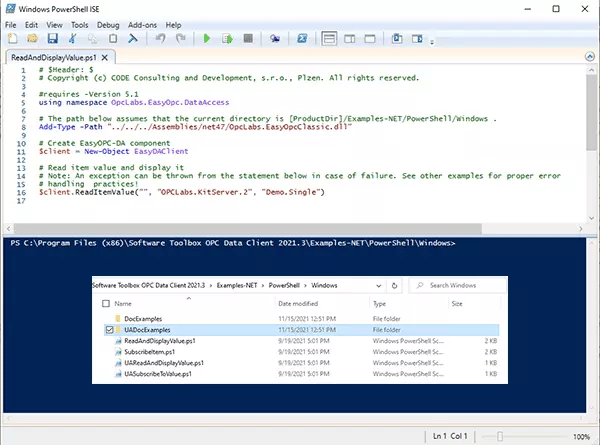Click the Open script folder icon
600x445 pixels.
[x=30, y=38]
